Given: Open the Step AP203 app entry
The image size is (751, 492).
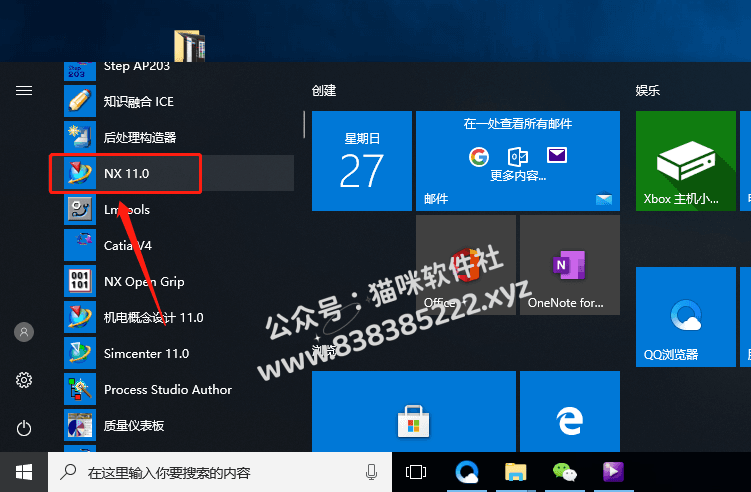Looking at the screenshot, I should 179,70.
